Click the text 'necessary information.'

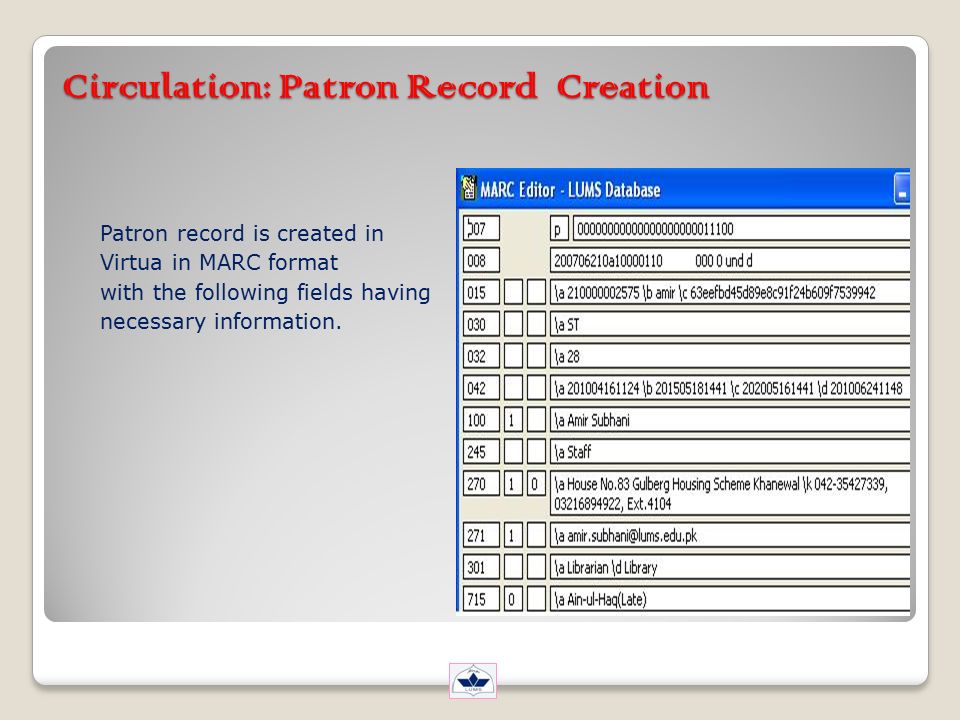click(220, 321)
